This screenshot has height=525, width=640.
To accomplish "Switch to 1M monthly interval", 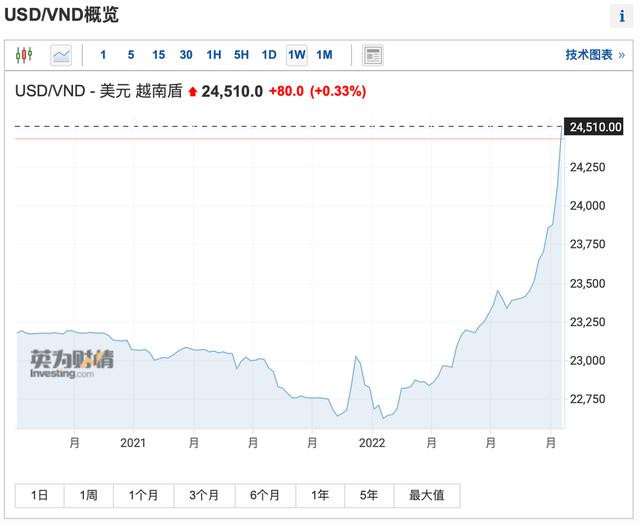I will pos(324,55).
